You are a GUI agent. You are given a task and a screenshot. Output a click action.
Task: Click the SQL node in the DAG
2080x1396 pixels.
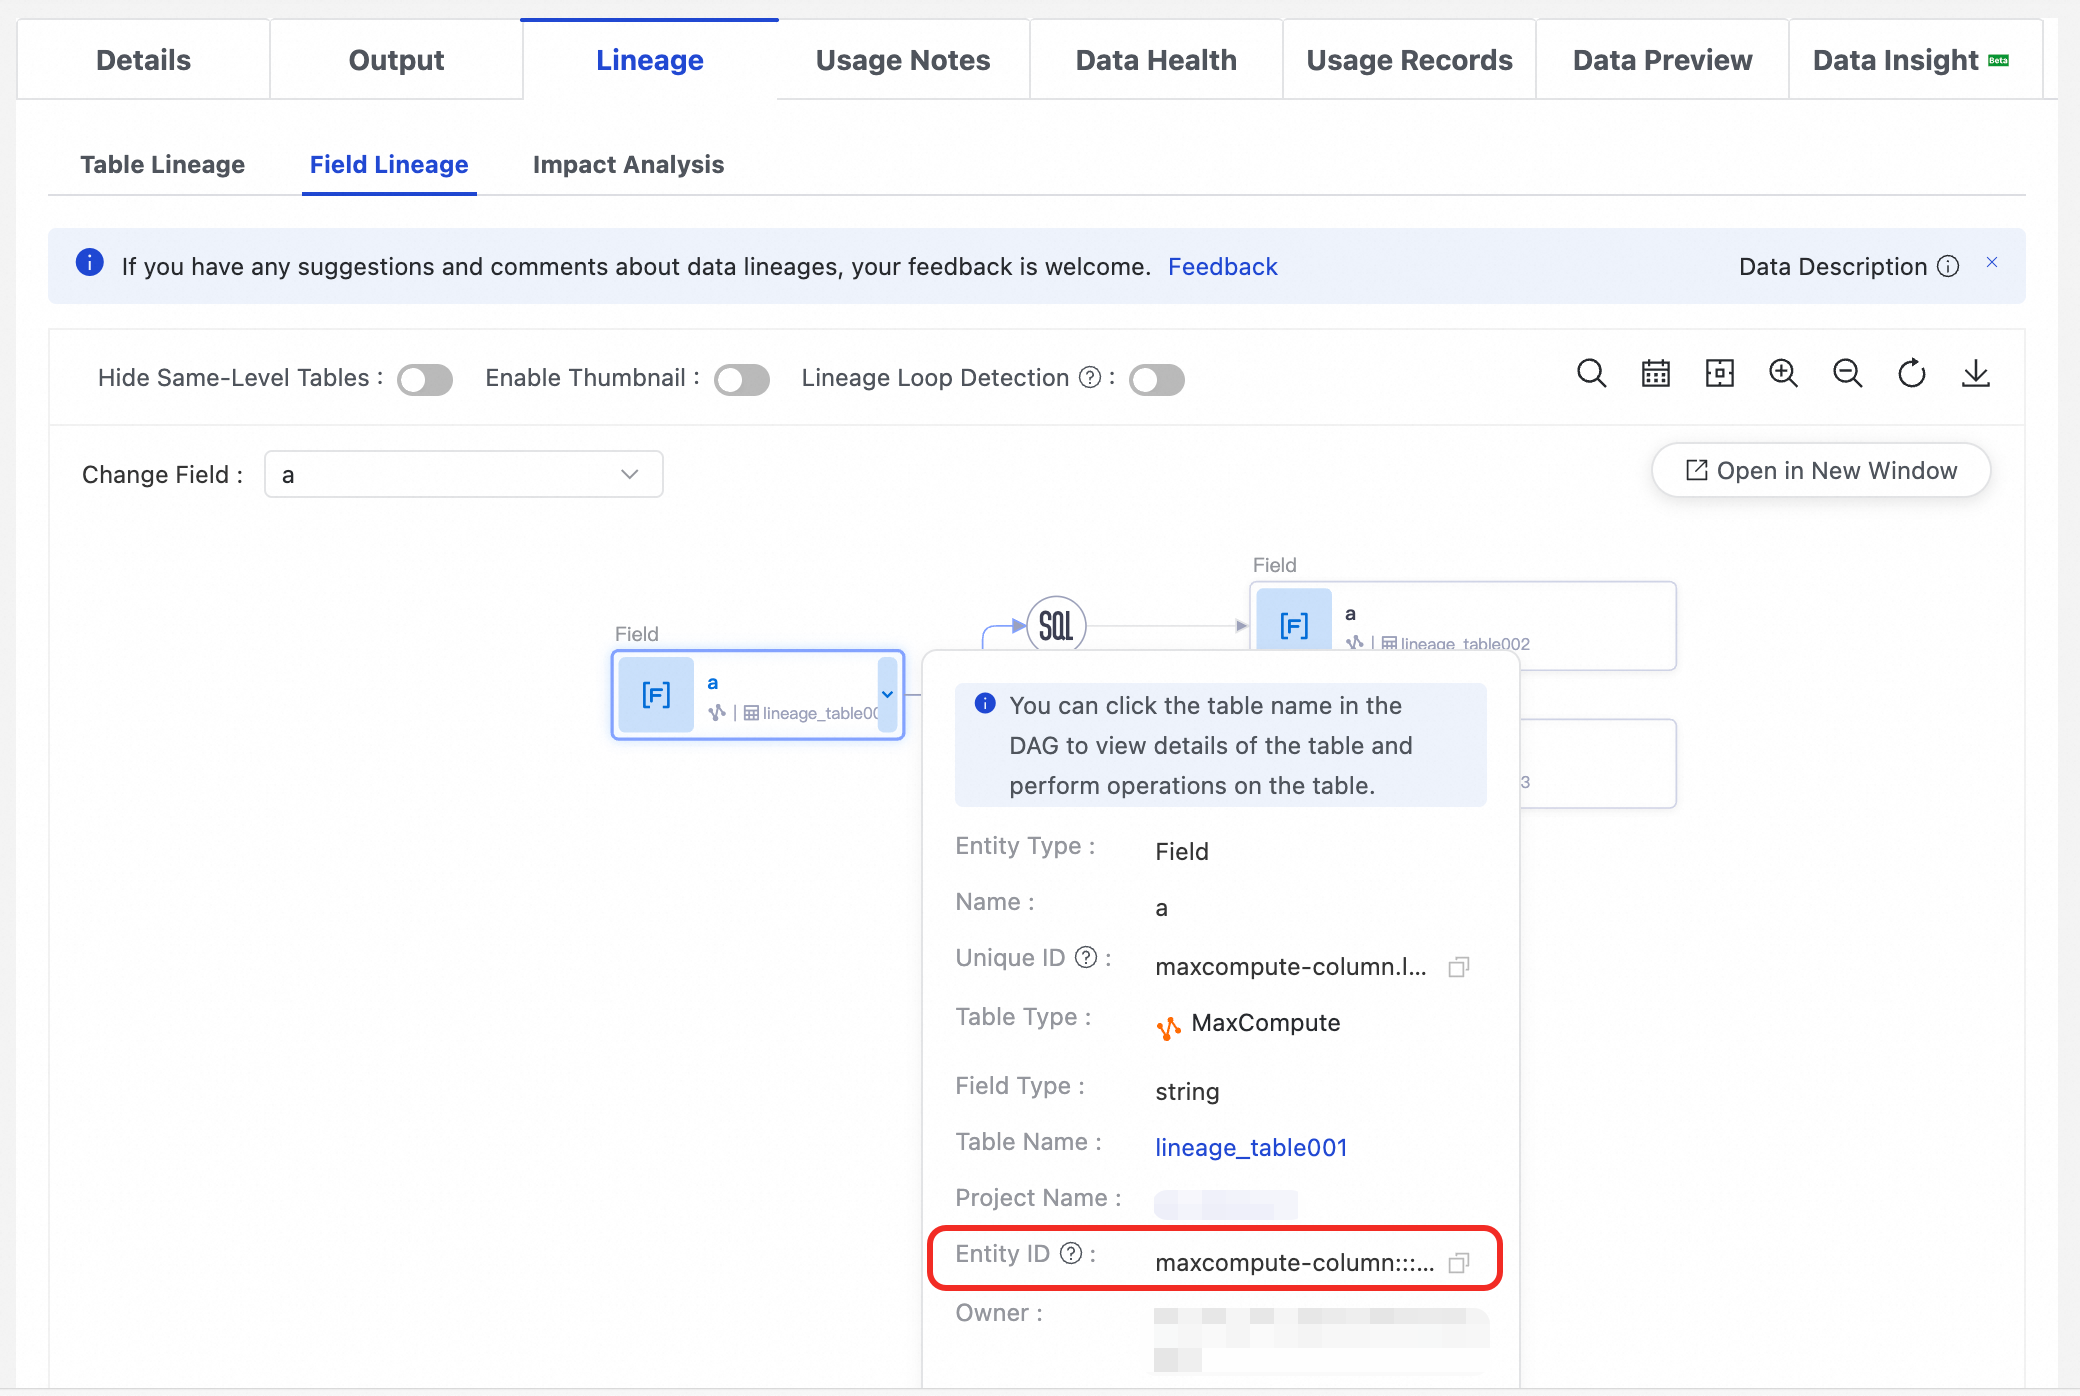[1056, 626]
